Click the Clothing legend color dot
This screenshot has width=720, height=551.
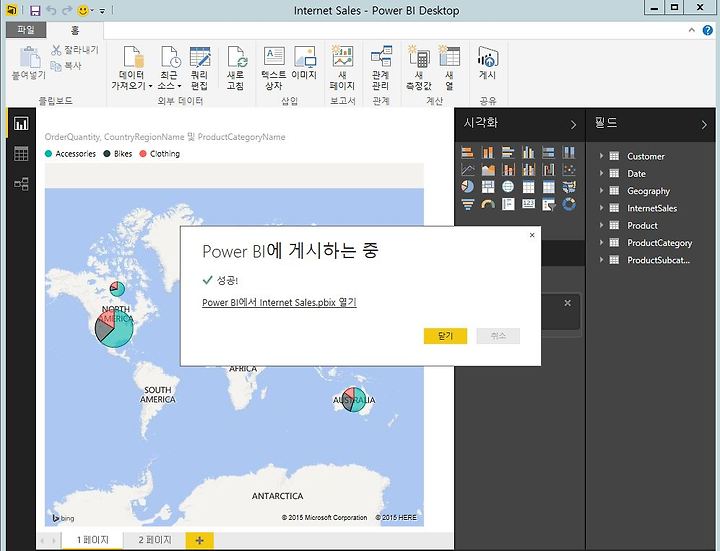(143, 154)
